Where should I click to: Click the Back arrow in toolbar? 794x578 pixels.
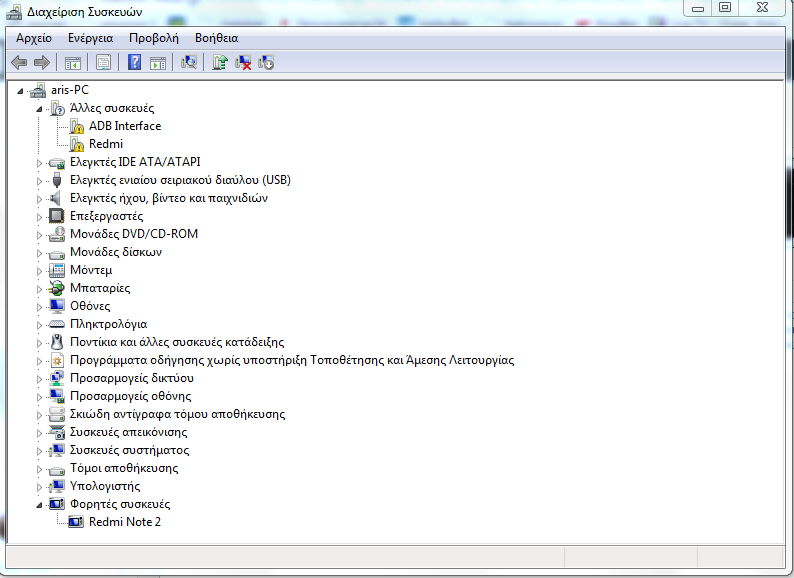(19, 63)
